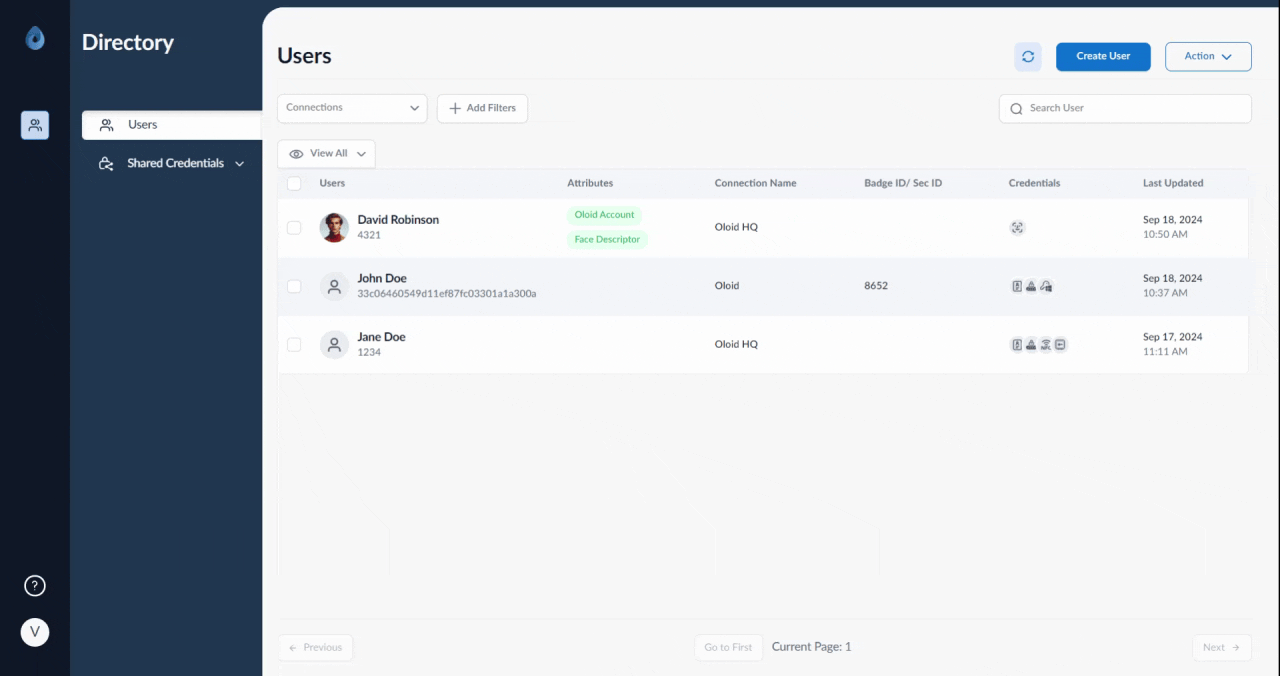Click John Doe's cloud Windows credential icon
Image resolution: width=1280 pixels, height=676 pixels.
click(x=1046, y=286)
